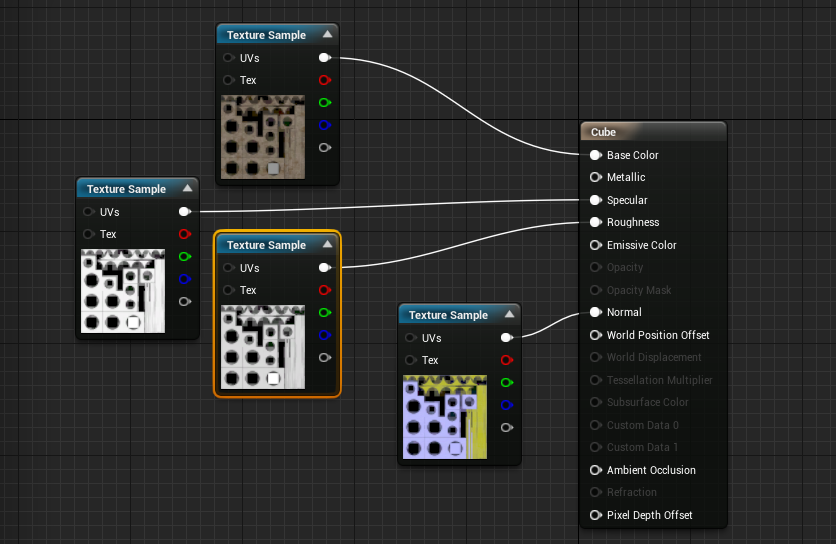
Task: Click the Roughness input pin on Cube node
Action: point(595,223)
